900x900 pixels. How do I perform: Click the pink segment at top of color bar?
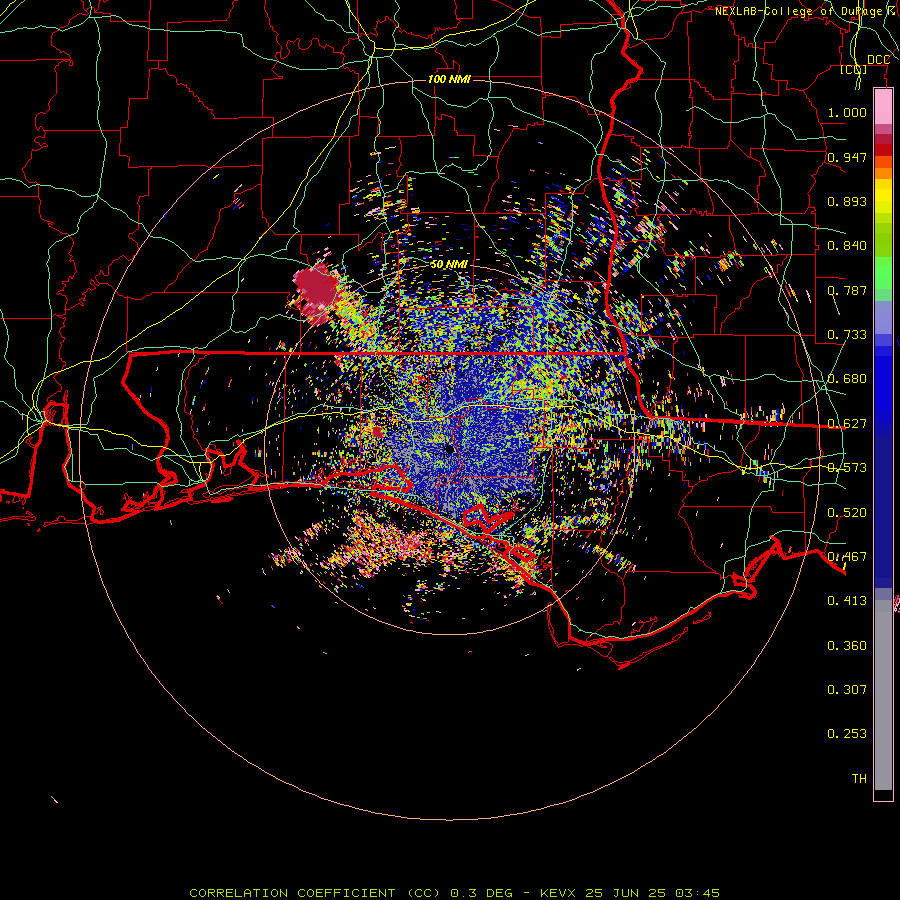pos(883,107)
